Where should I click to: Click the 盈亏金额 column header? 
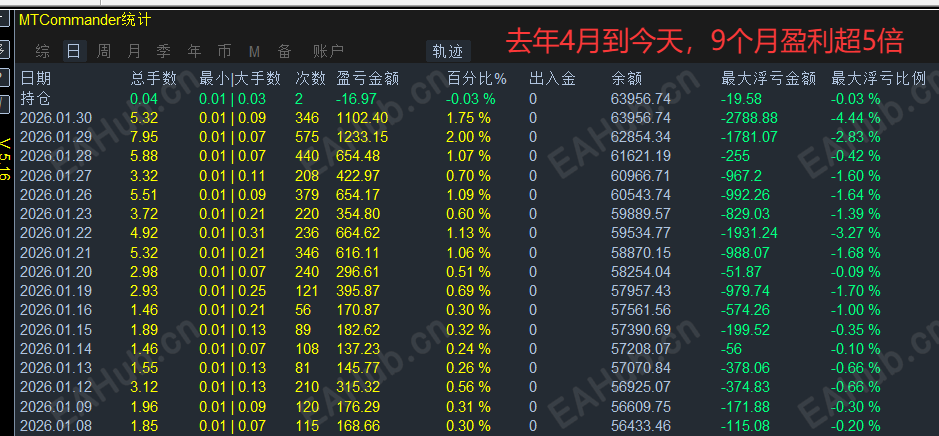tap(368, 78)
